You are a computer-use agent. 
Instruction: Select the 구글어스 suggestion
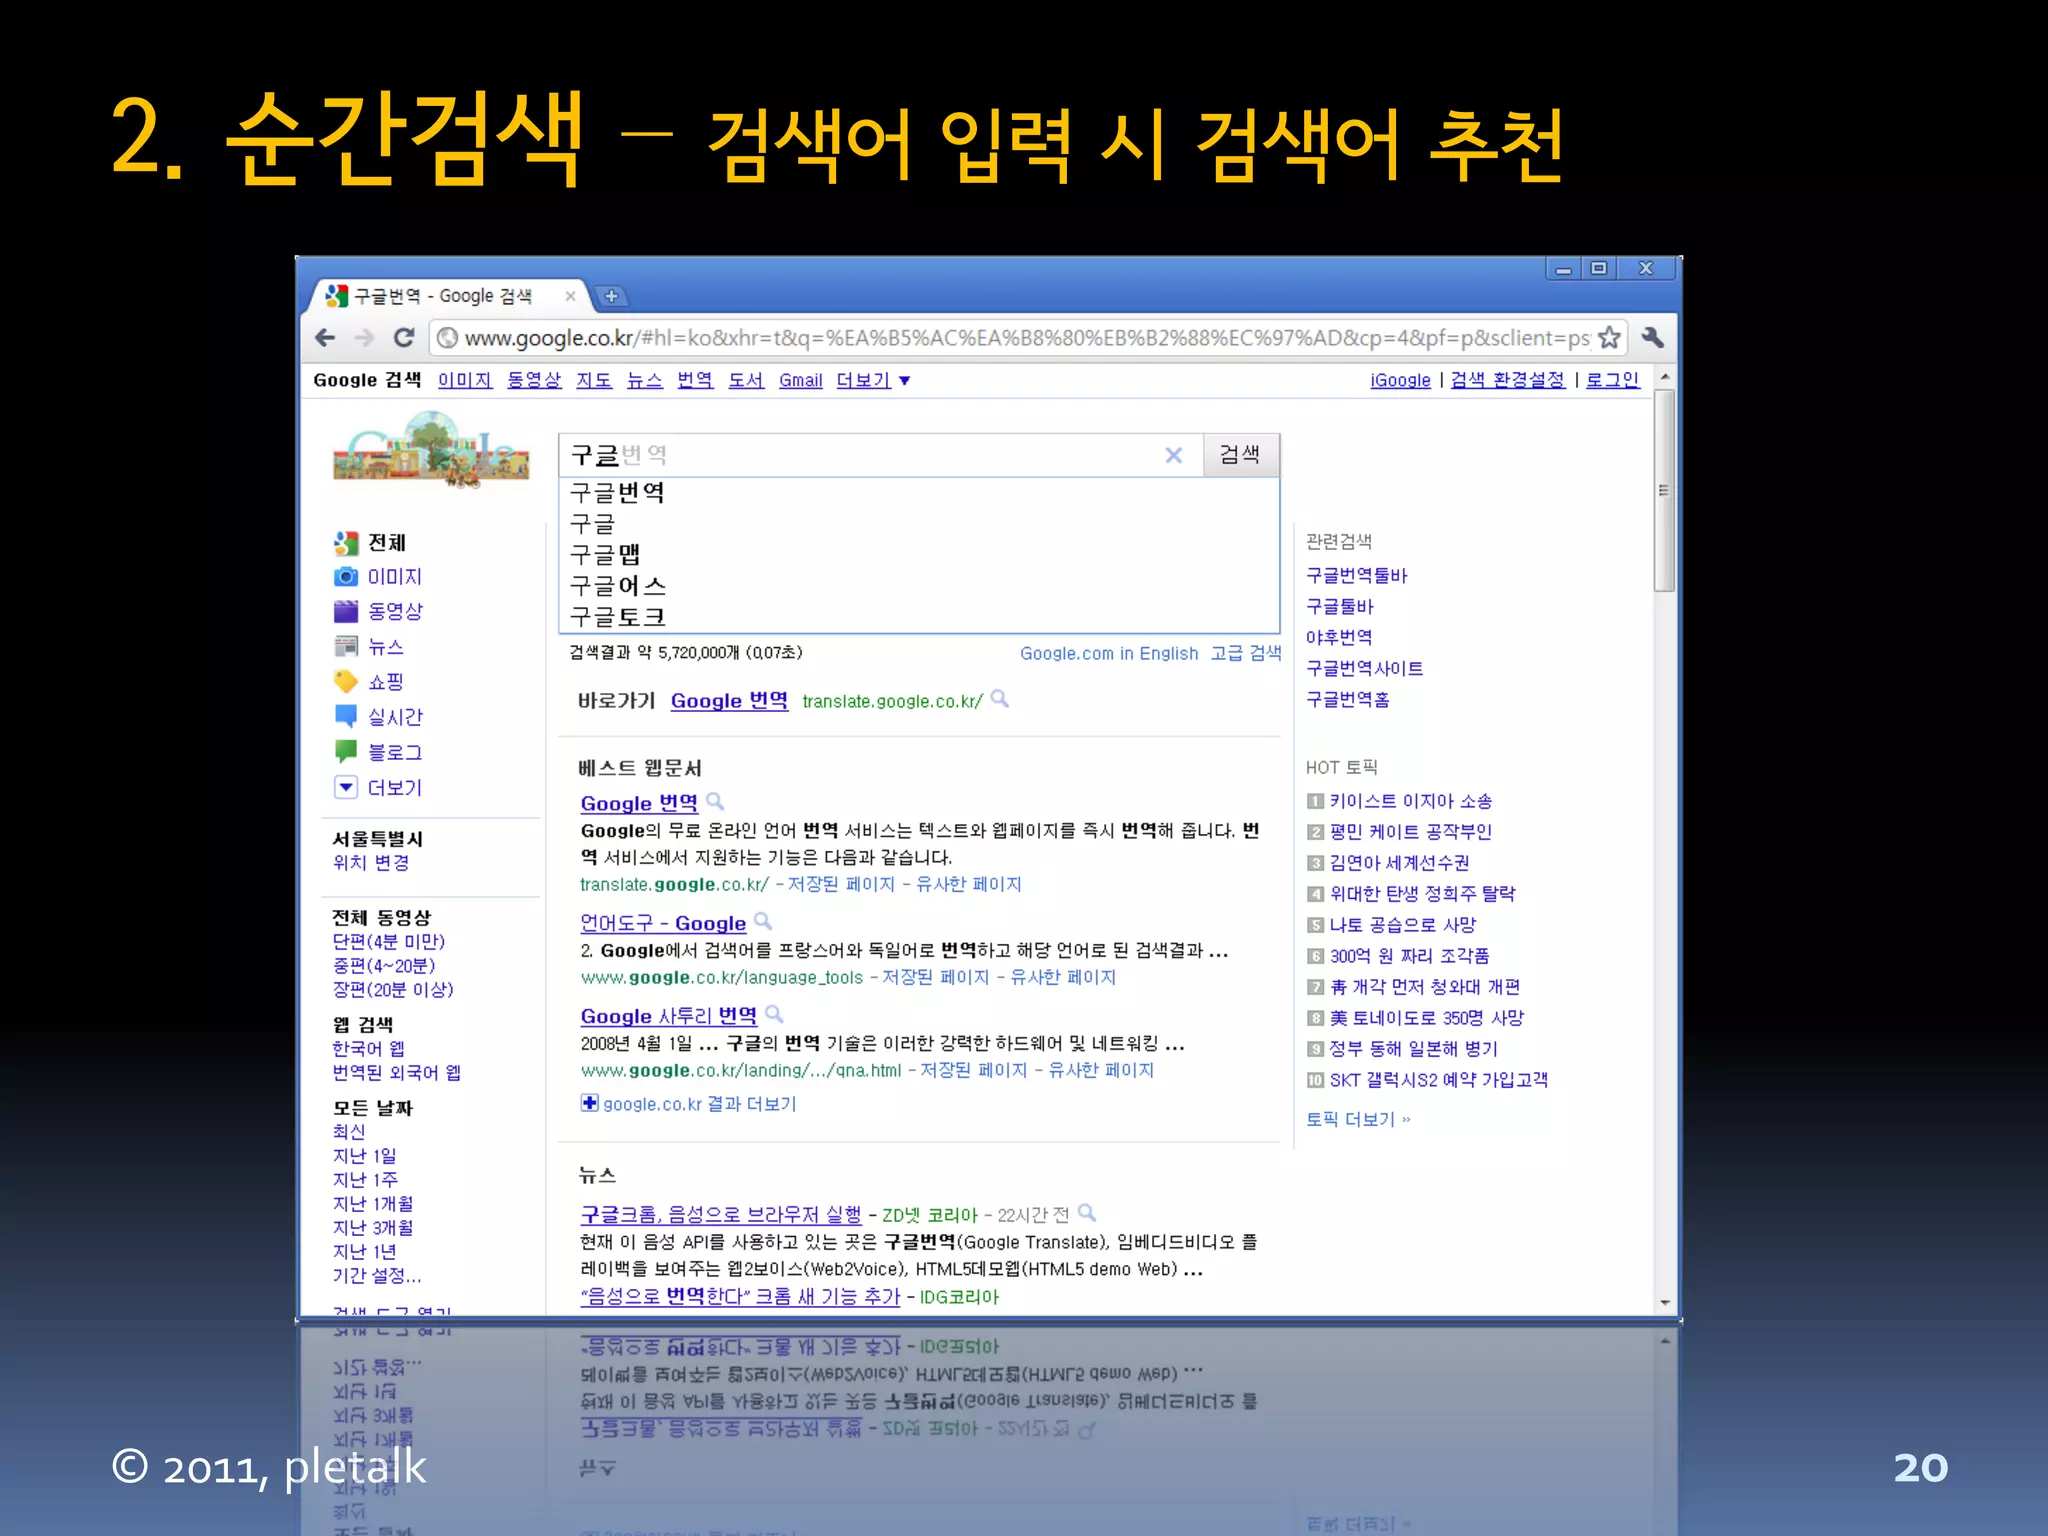(x=919, y=586)
